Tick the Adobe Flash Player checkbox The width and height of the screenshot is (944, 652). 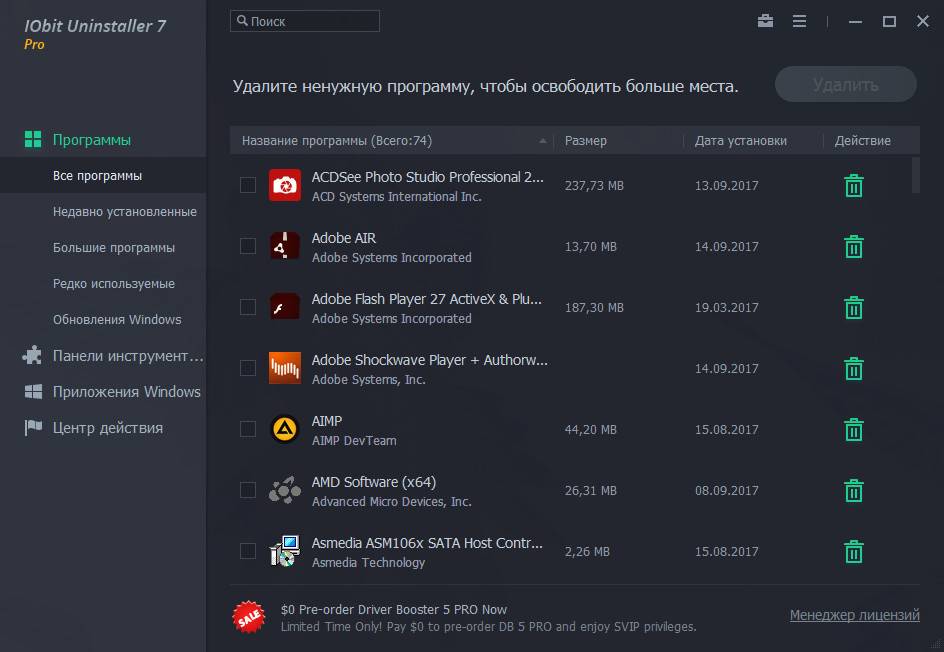click(x=248, y=307)
